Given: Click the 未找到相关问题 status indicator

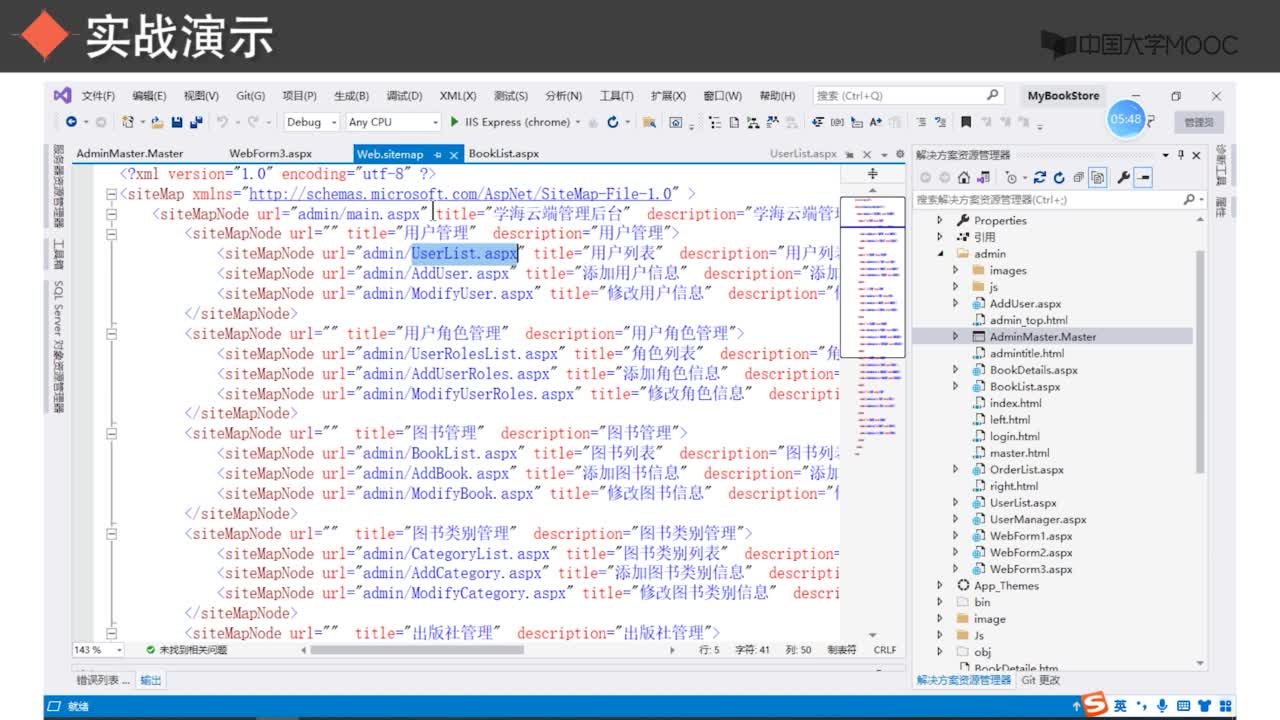Looking at the screenshot, I should click(x=187, y=650).
